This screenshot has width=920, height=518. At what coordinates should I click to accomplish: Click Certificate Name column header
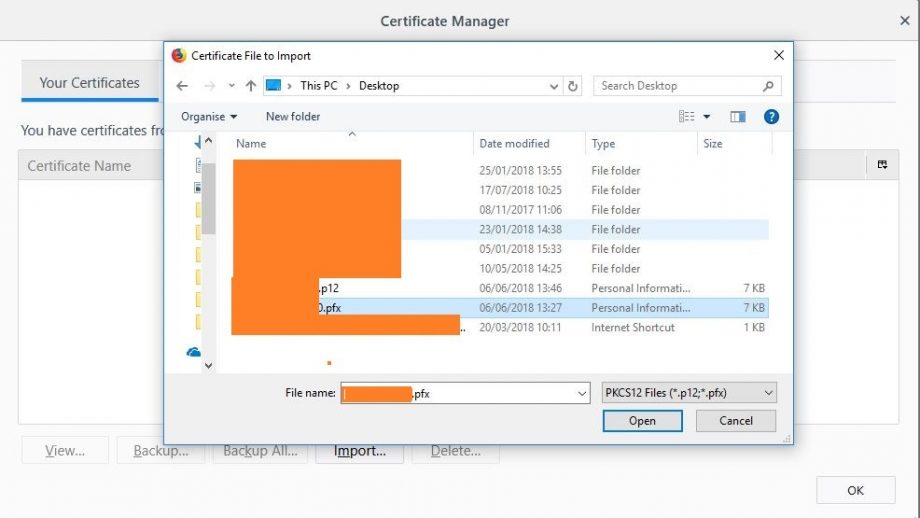coord(79,166)
